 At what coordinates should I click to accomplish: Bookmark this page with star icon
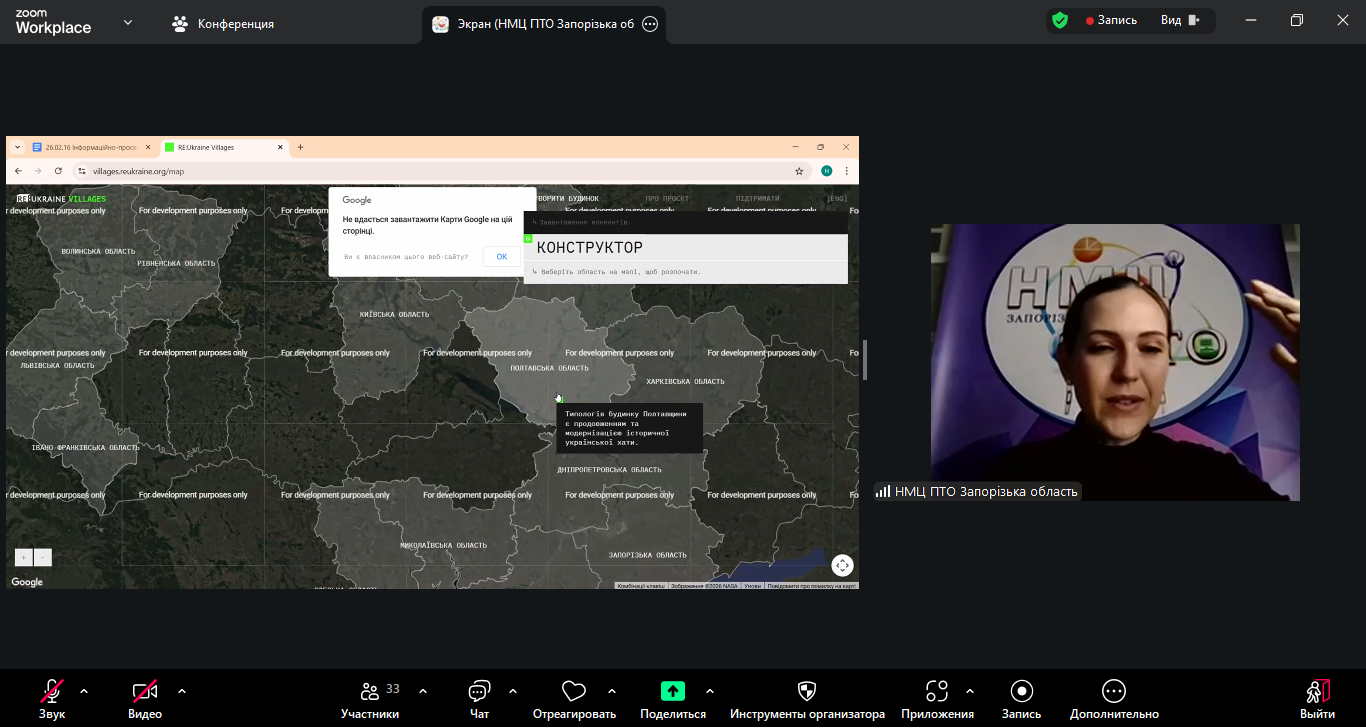click(799, 171)
